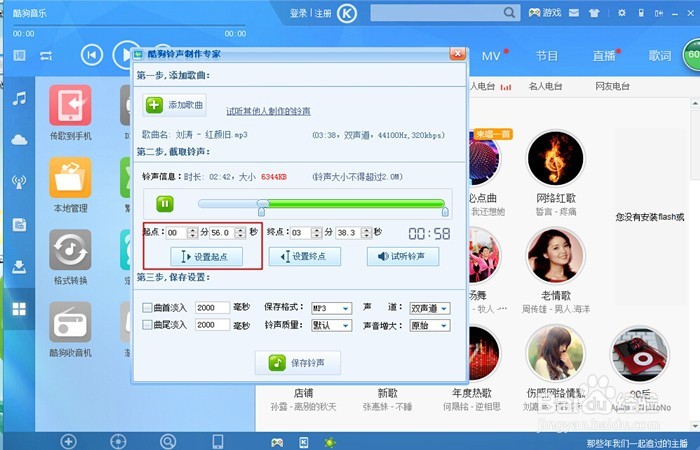Screen dimensions: 700x450
Task: Open the mail messages icon
Action: click(x=574, y=13)
